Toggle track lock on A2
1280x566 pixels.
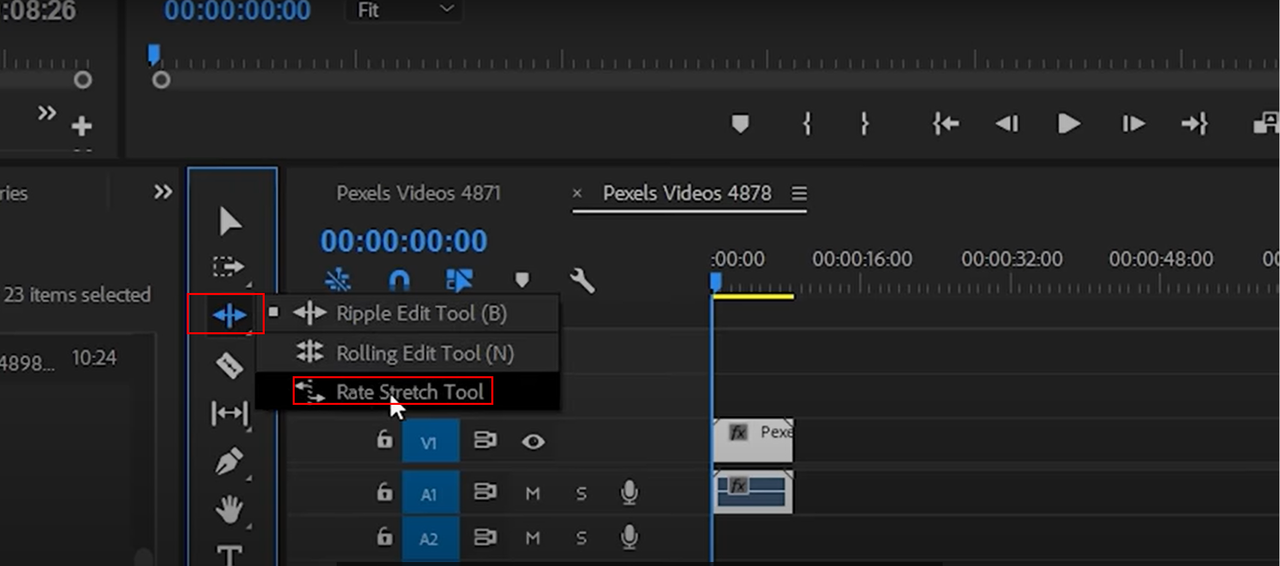[x=384, y=537]
